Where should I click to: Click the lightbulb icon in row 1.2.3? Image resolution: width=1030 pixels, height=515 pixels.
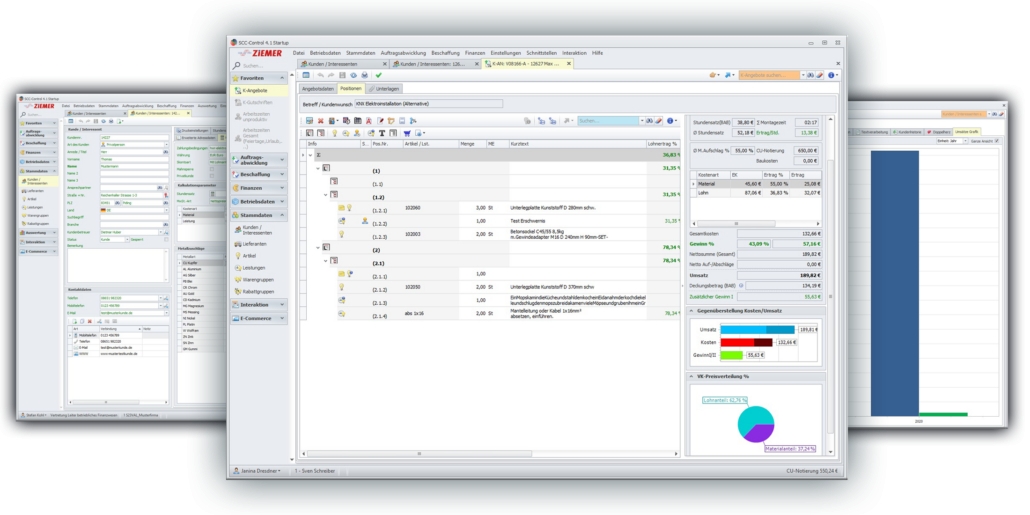pyautogui.click(x=342, y=234)
